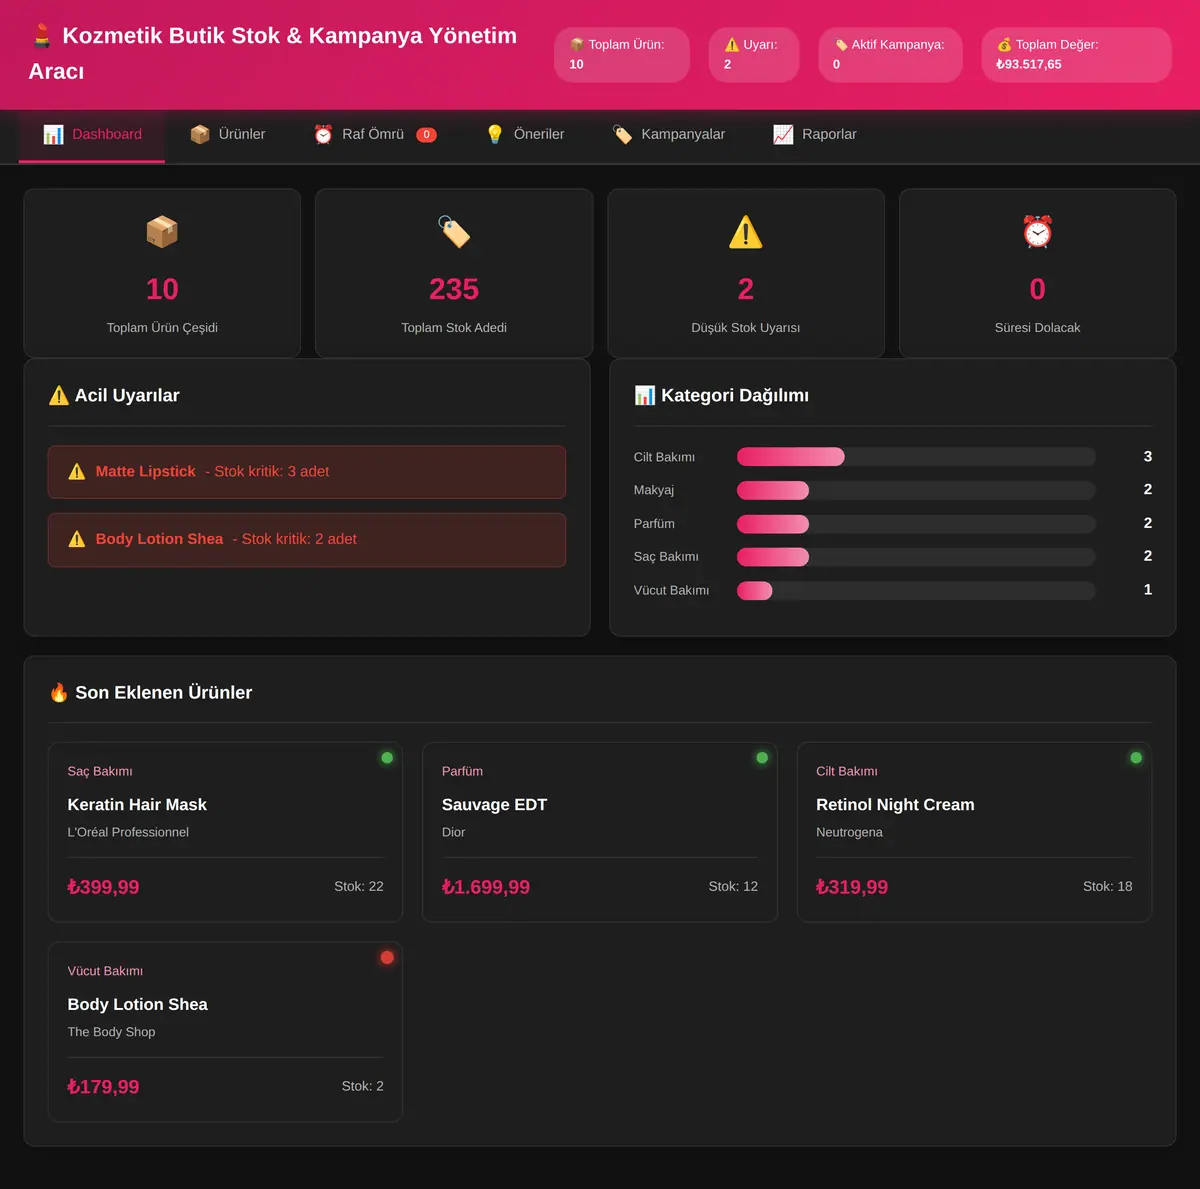
Task: Click the warning icon next to Acil Uyarılar
Action: [59, 396]
